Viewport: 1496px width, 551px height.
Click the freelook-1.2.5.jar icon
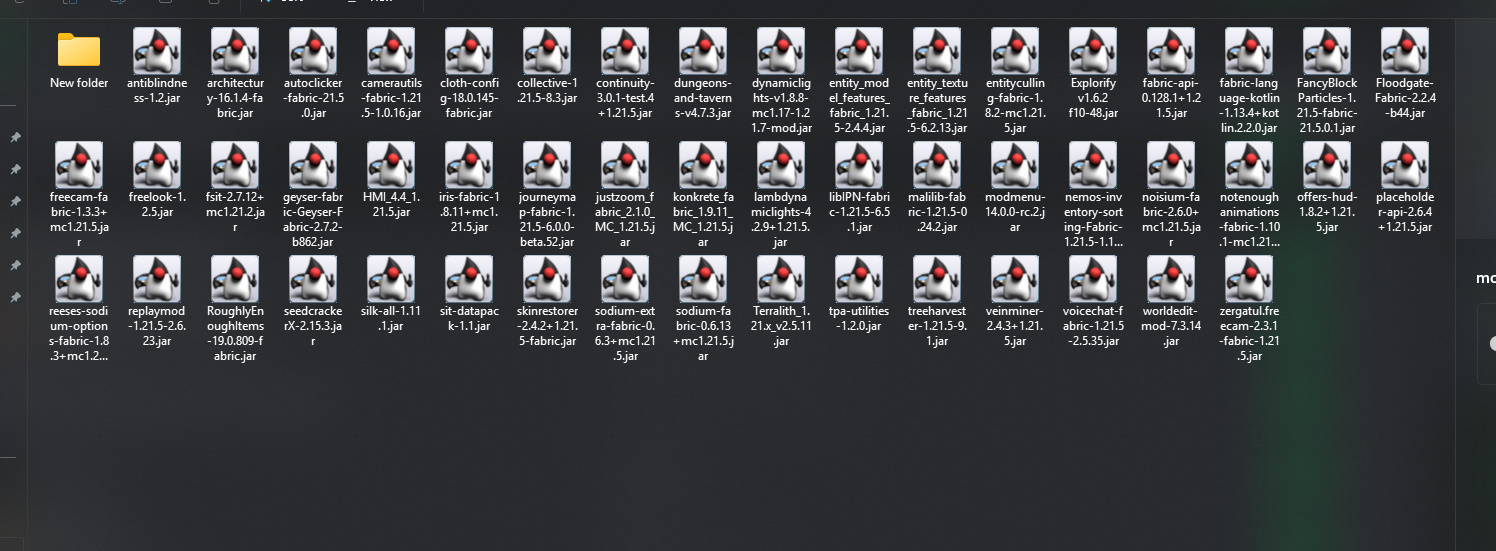(157, 165)
